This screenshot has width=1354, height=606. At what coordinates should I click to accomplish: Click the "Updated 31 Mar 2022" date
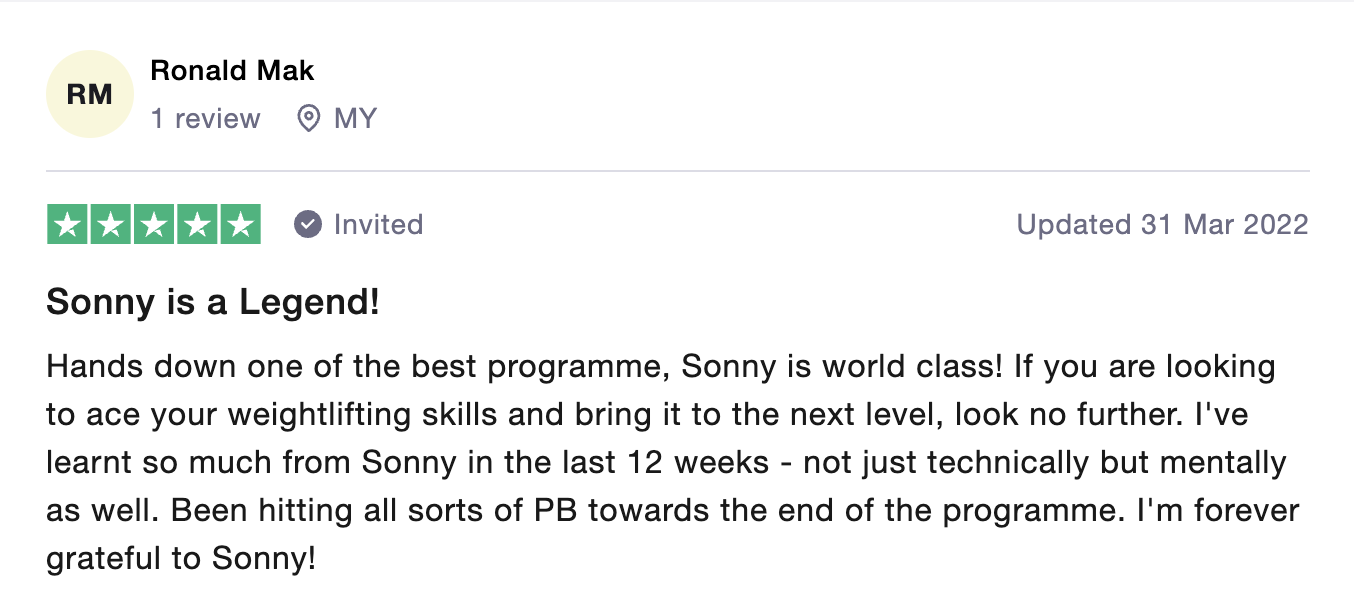(x=1162, y=224)
